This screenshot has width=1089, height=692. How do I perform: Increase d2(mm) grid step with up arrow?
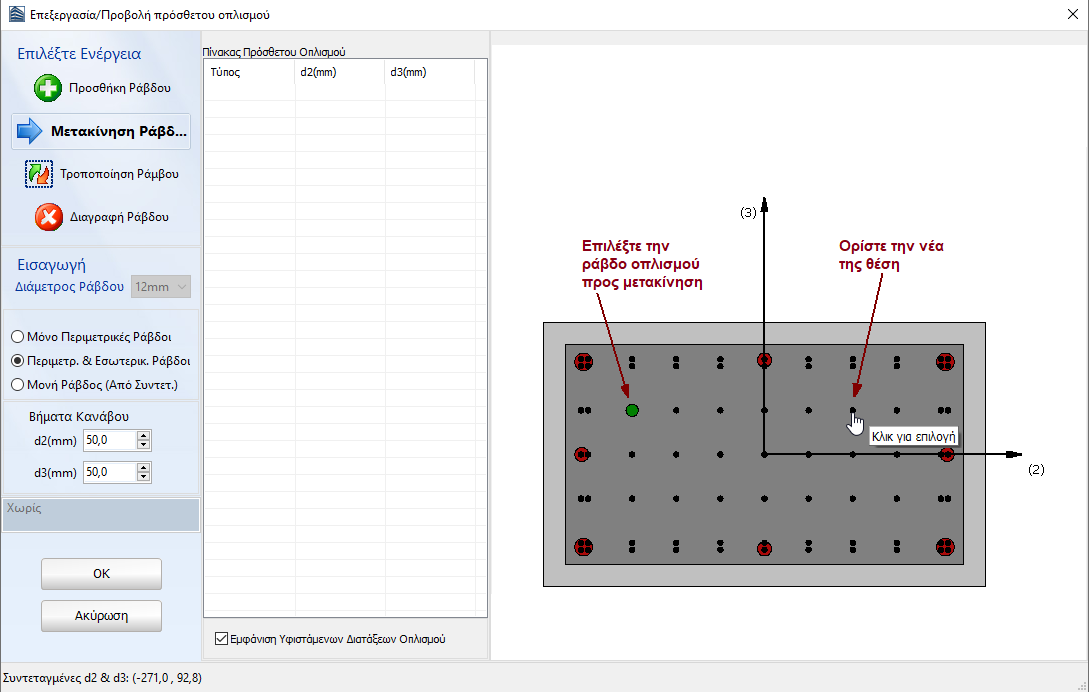(x=144, y=436)
